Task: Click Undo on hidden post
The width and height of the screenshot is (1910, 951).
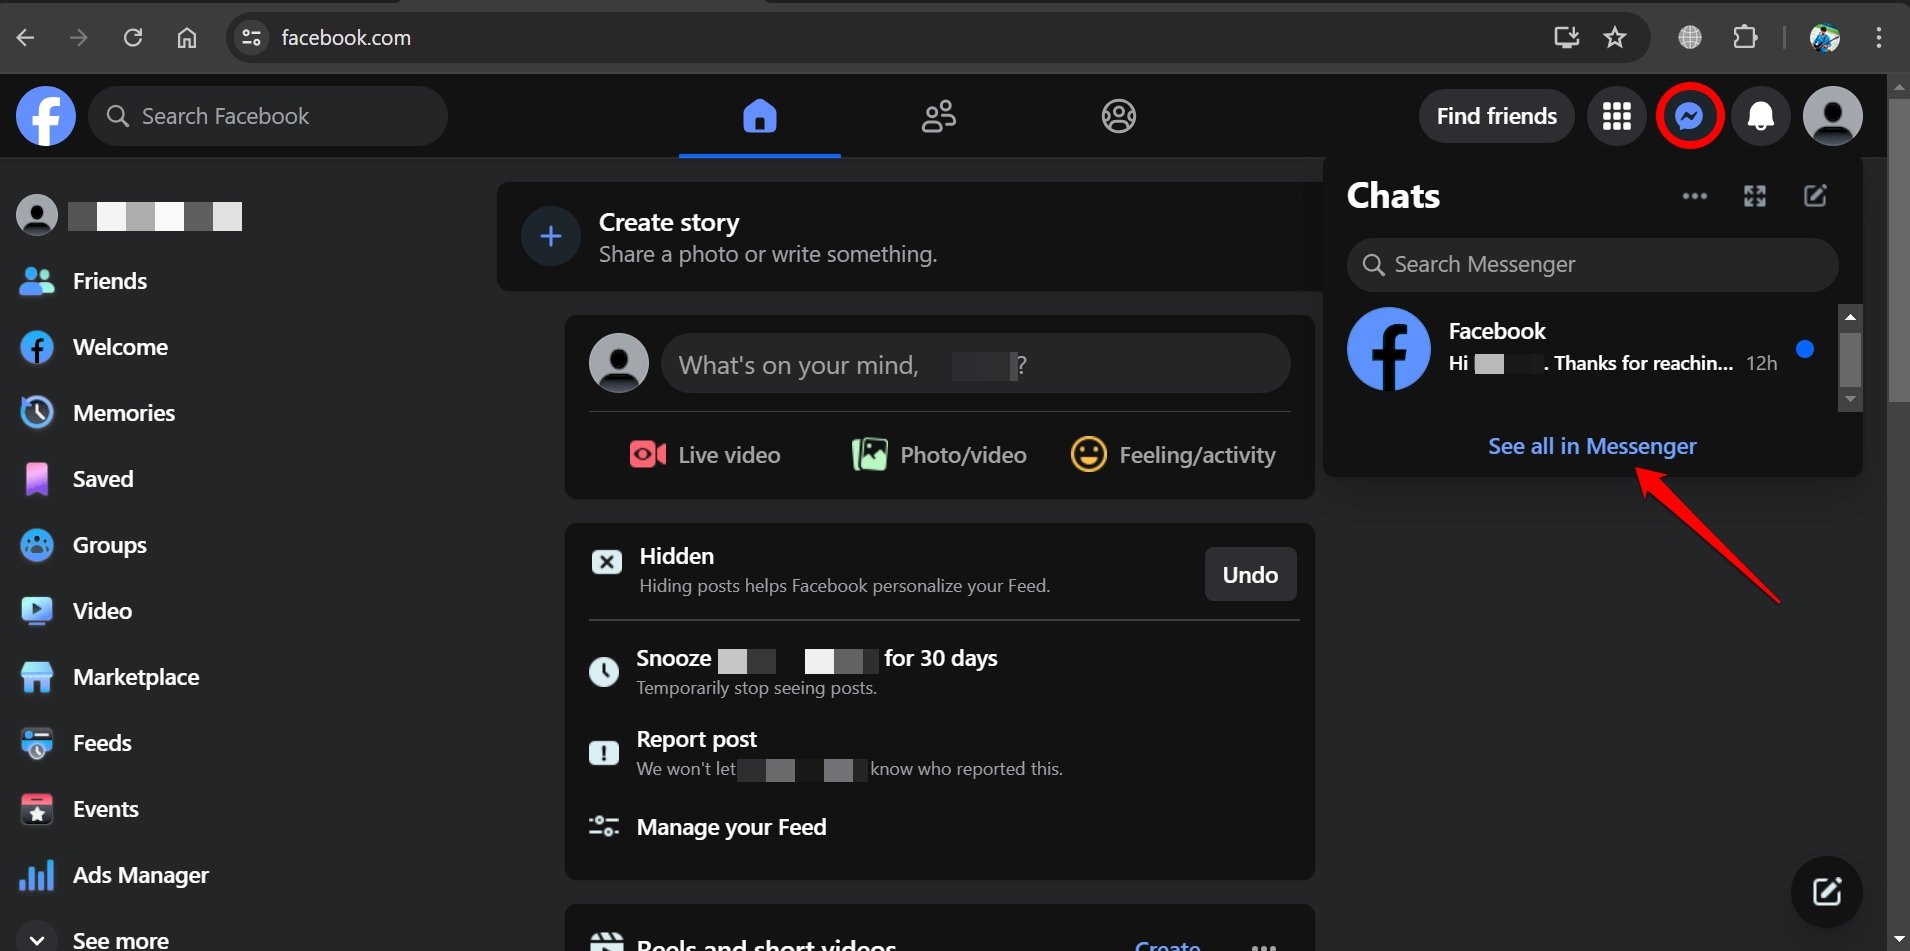Action: pyautogui.click(x=1250, y=574)
